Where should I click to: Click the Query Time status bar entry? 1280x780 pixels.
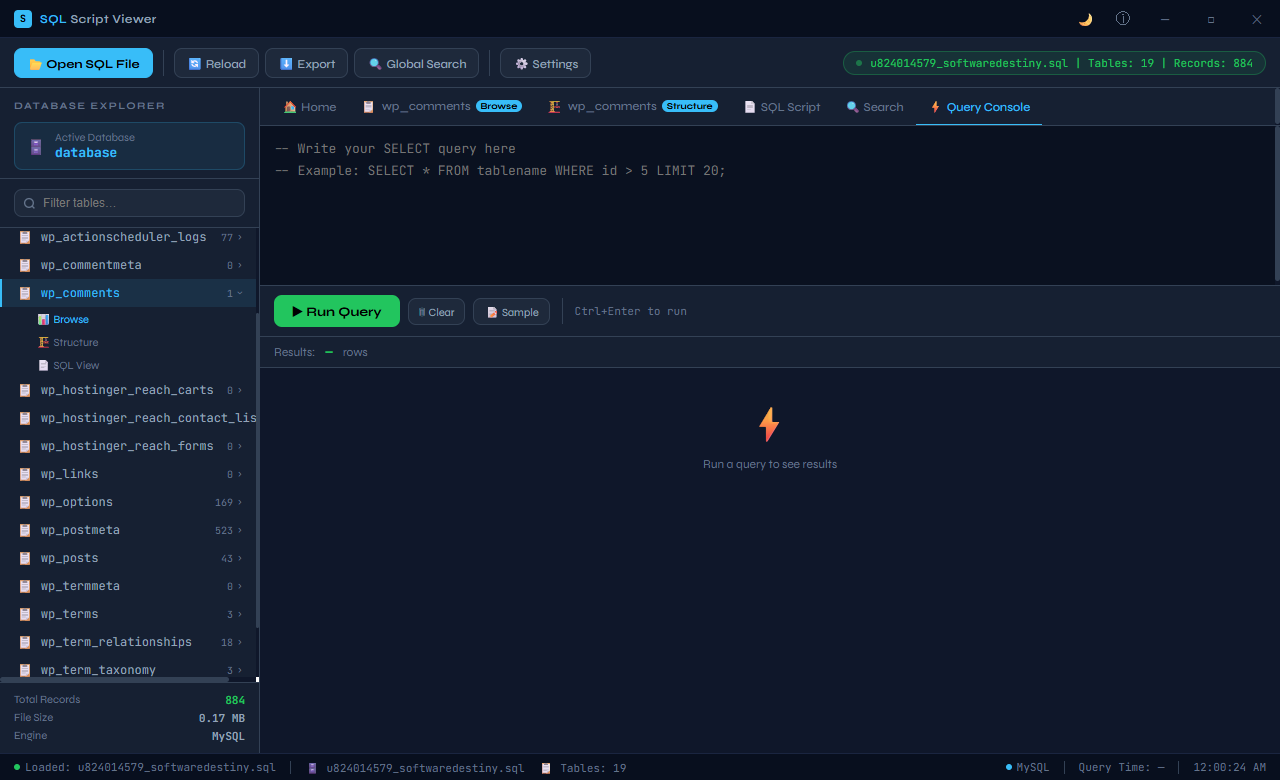(x=1121, y=768)
